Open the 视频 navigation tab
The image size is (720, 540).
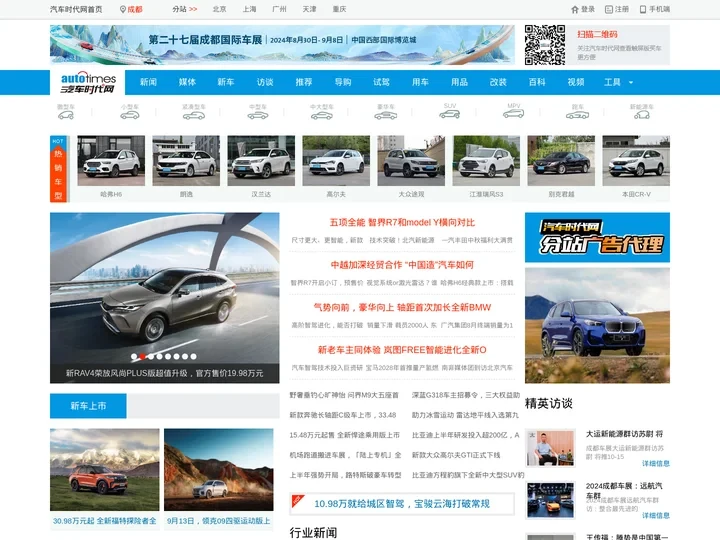click(576, 82)
